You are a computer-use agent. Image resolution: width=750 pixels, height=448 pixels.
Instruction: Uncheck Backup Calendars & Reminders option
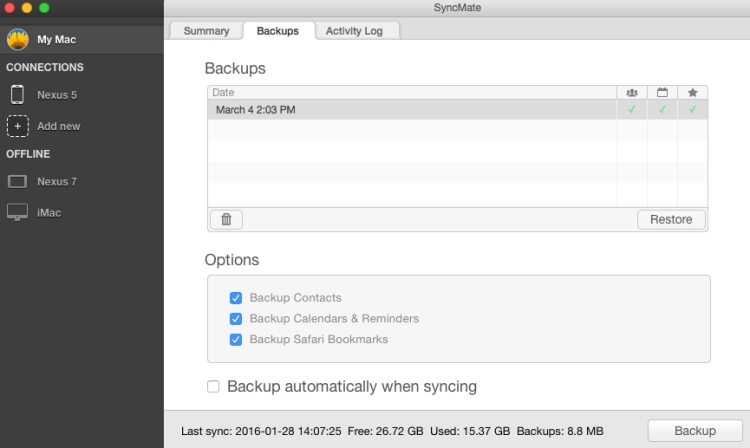[236, 318]
